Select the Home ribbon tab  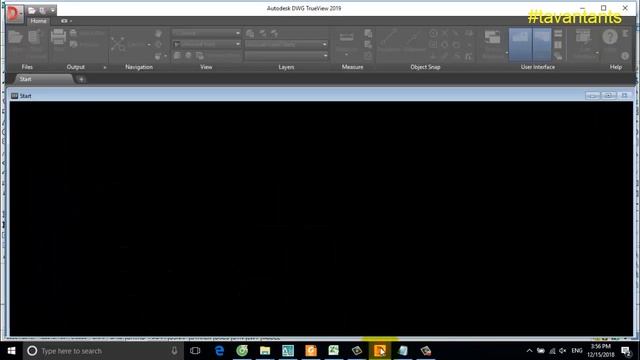coord(38,21)
